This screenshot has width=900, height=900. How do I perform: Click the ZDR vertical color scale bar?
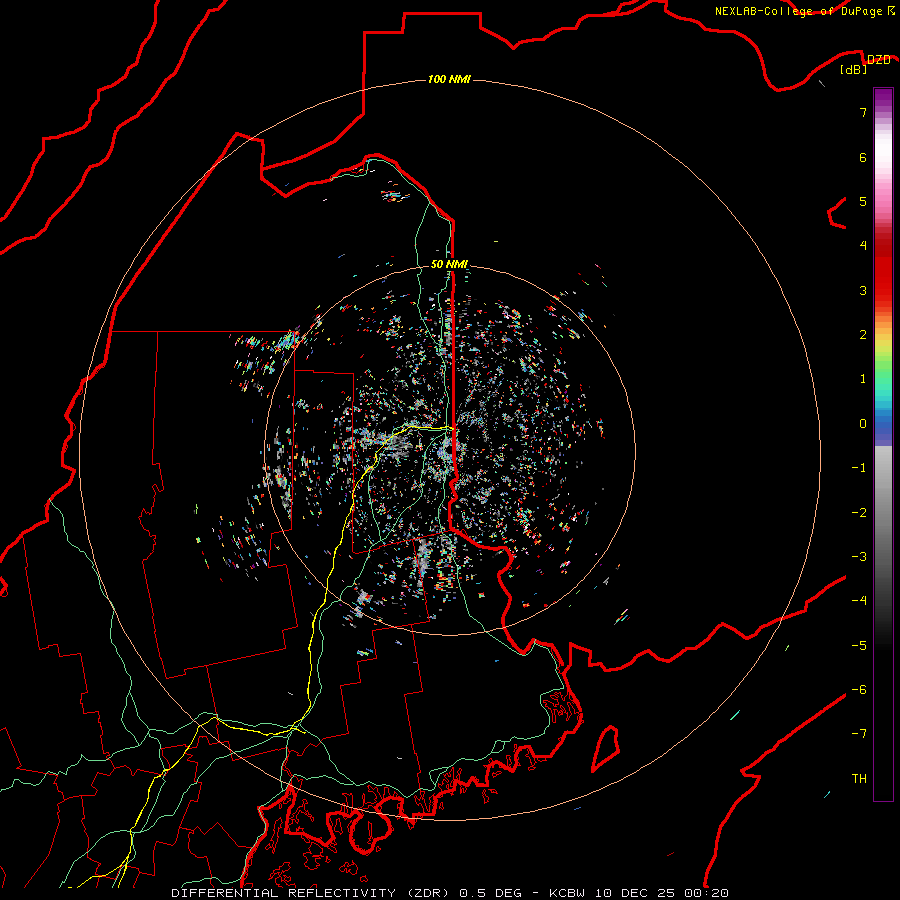pyautogui.click(x=883, y=444)
